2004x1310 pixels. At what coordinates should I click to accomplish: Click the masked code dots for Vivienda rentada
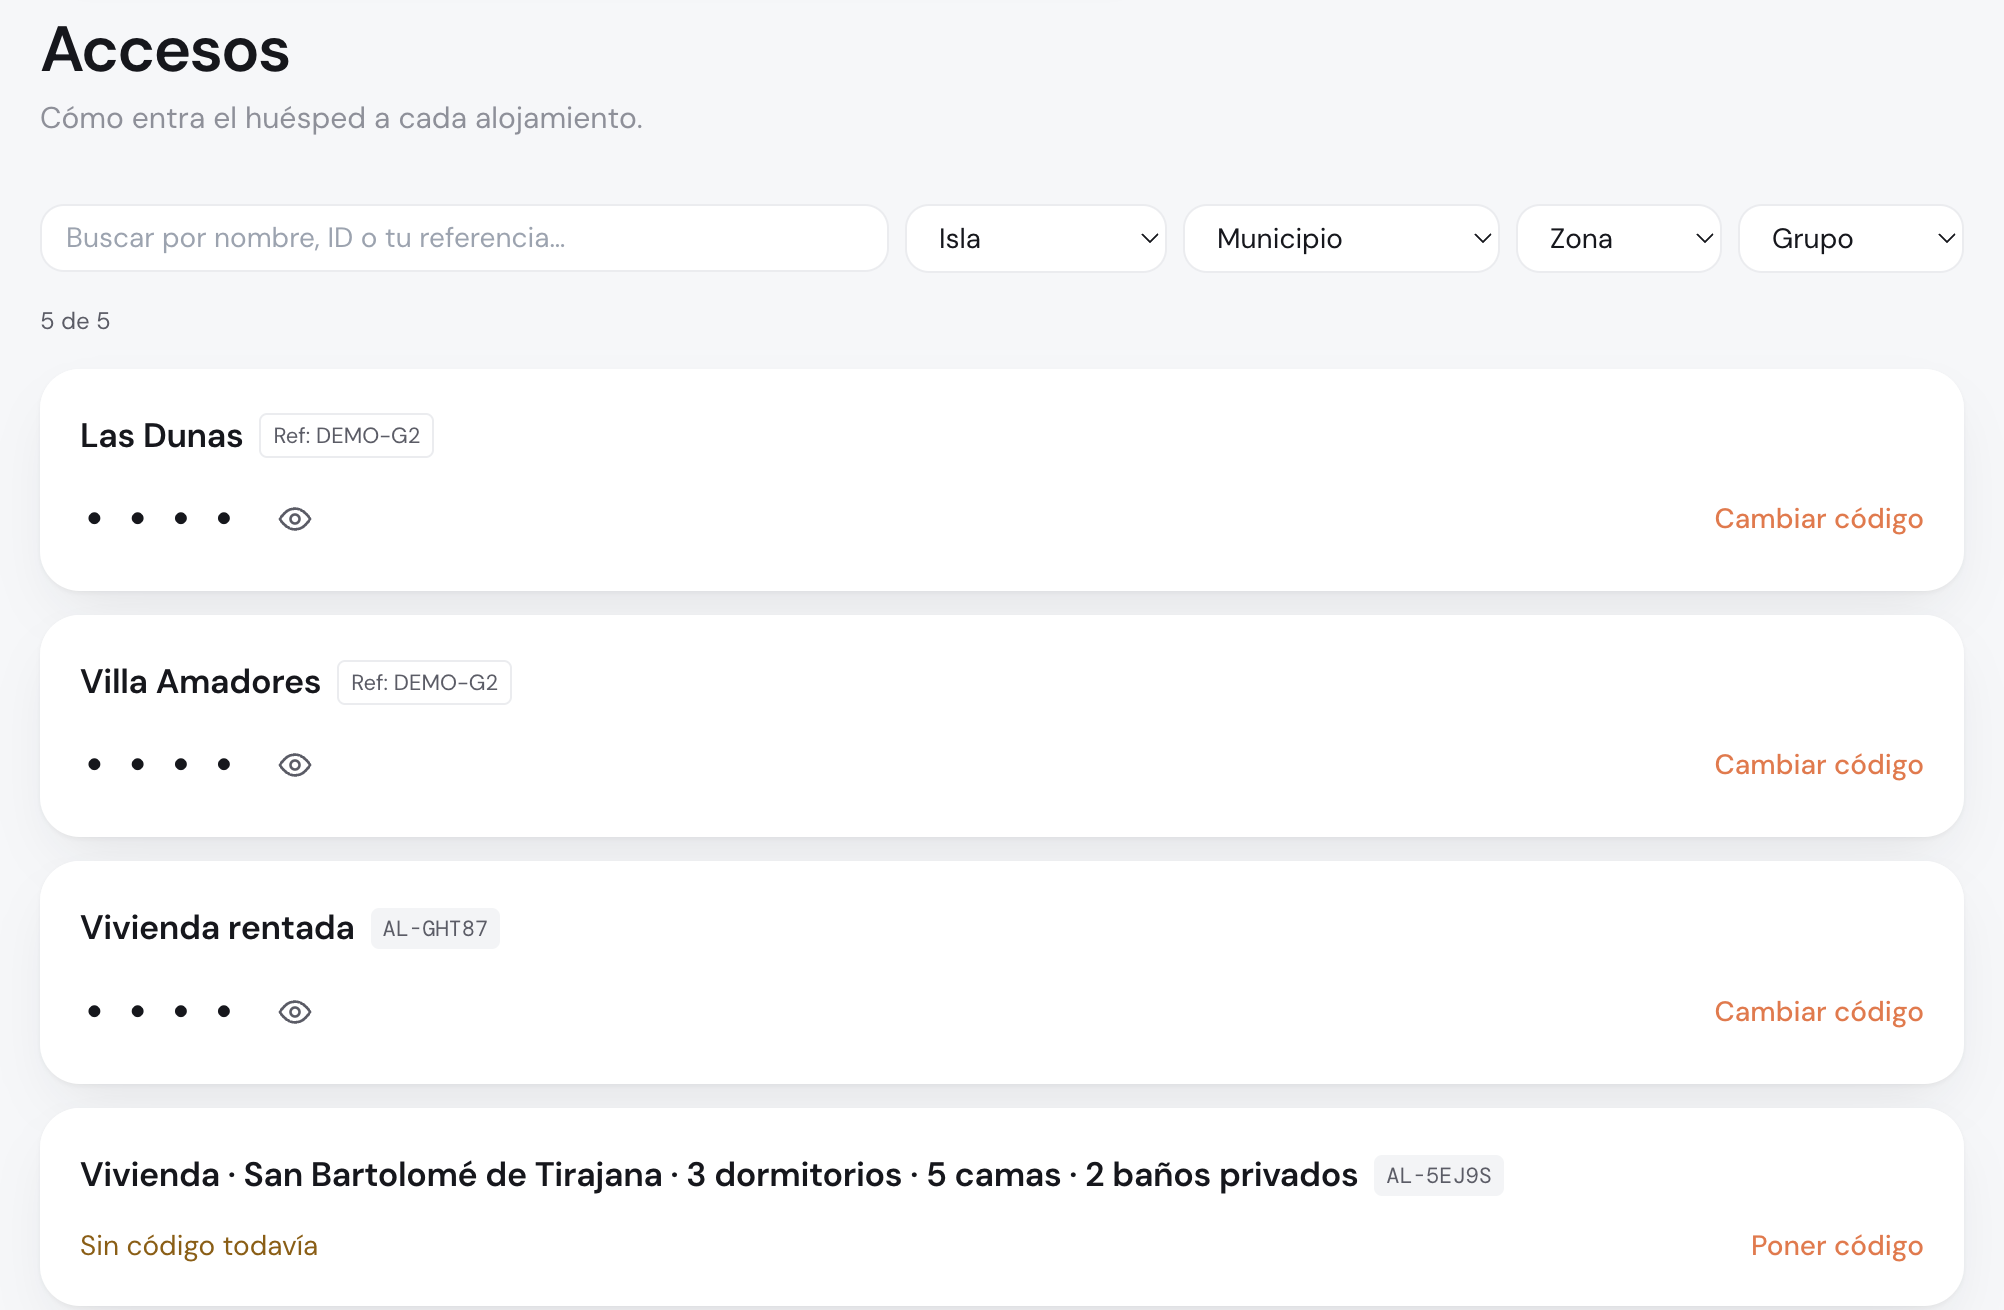[159, 1011]
